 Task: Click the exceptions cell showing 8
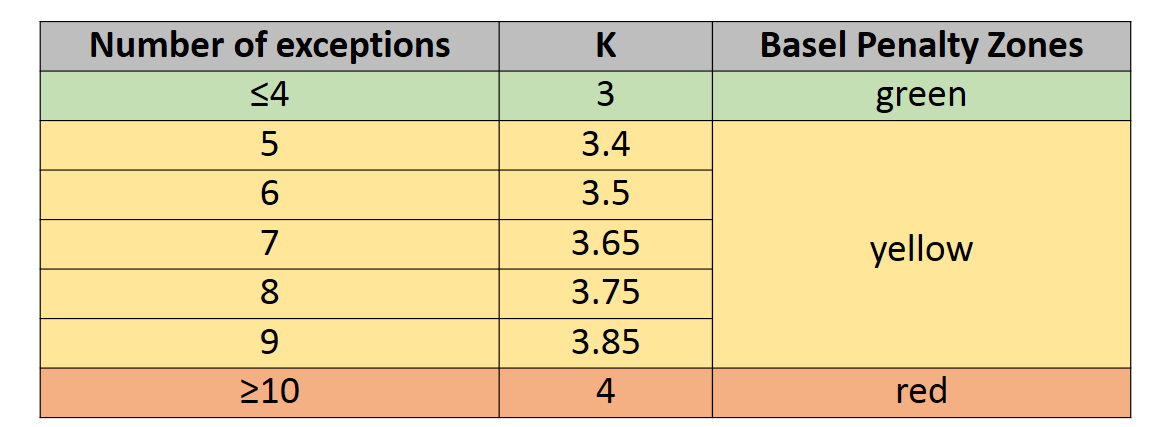coord(269,293)
